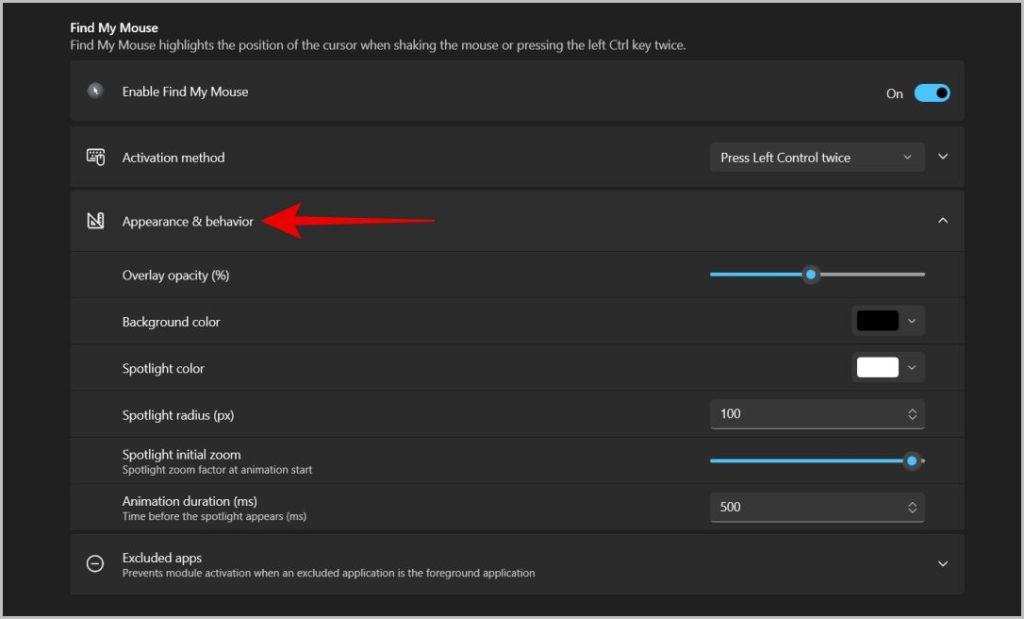Image resolution: width=1024 pixels, height=619 pixels.
Task: Click the Find My Mouse cursor icon
Action: click(x=95, y=91)
